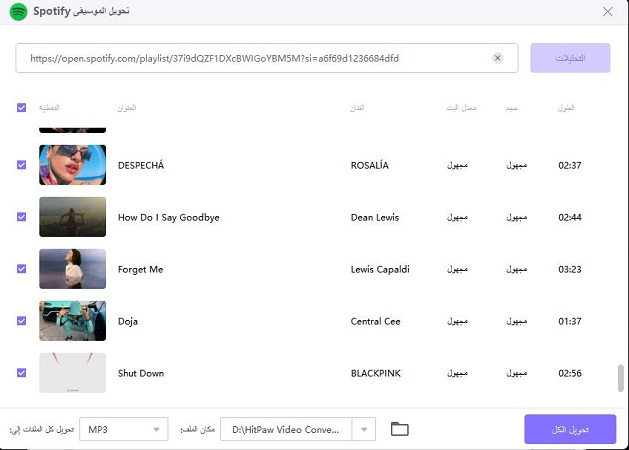
Task: Click artist name BLACKPINK
Action: [x=375, y=373]
